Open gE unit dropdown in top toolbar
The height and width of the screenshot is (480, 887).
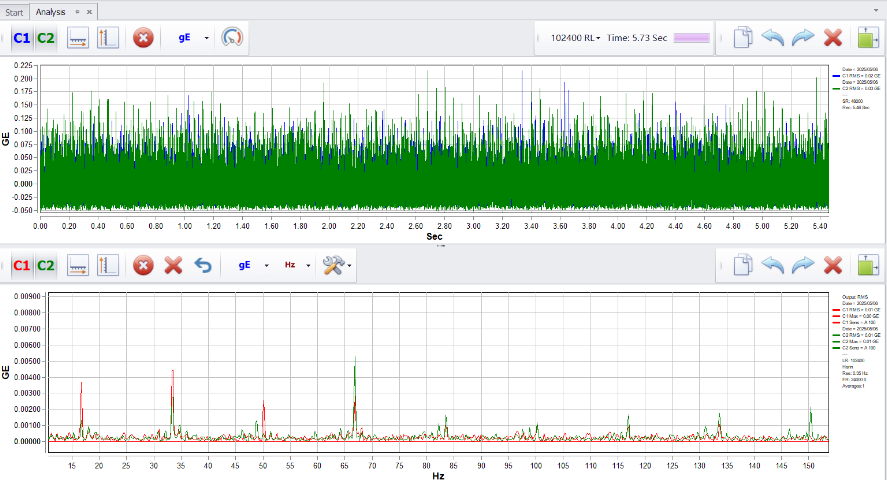(x=206, y=38)
